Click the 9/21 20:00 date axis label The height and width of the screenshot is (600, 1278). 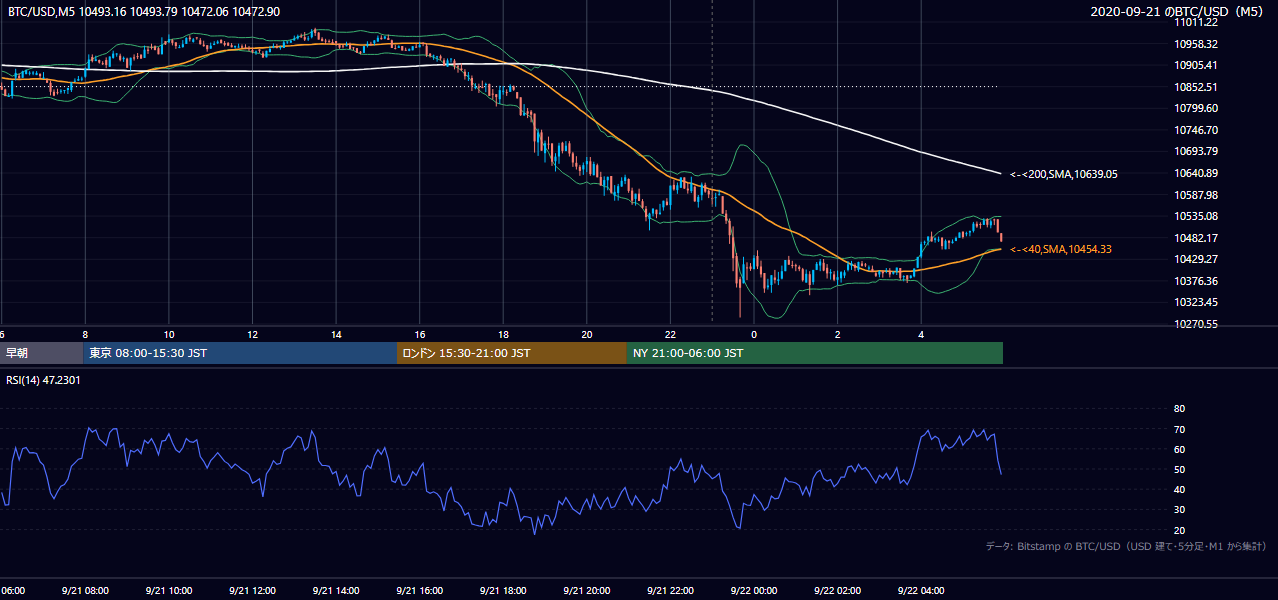point(586,590)
